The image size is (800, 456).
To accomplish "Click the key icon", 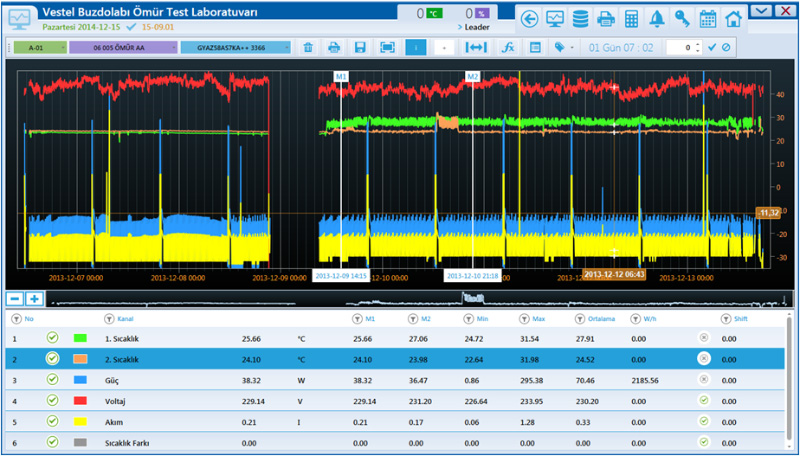I will [682, 19].
